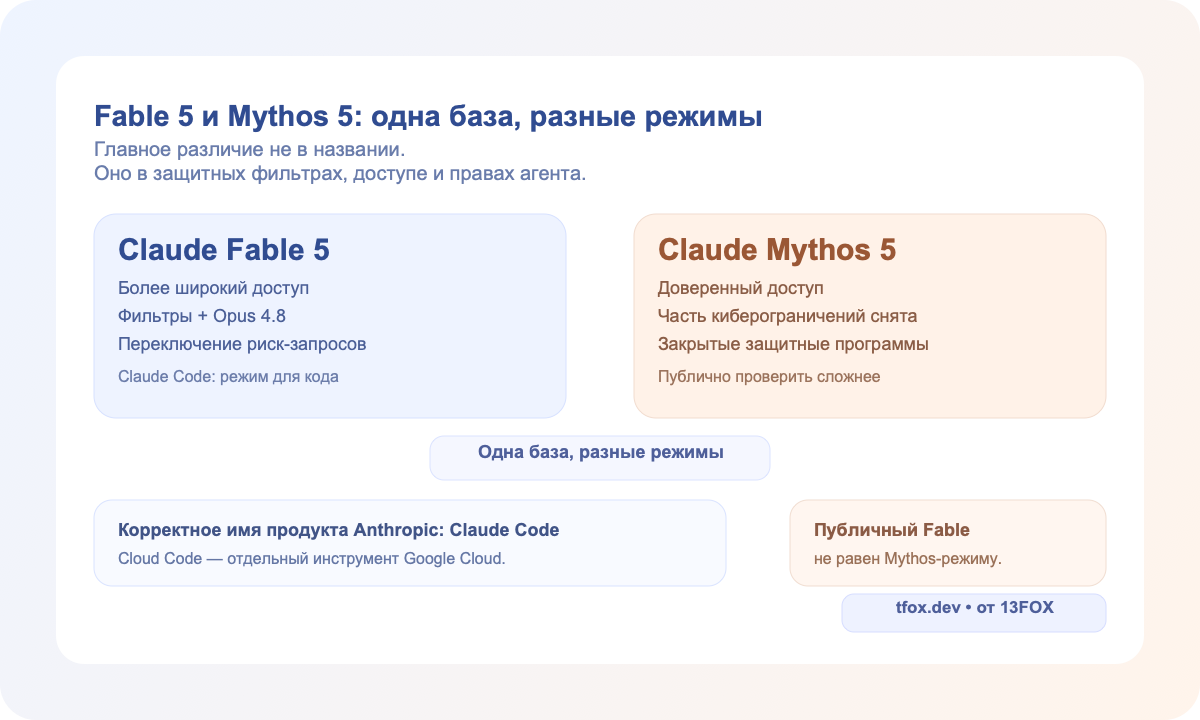Image resolution: width=1200 pixels, height=720 pixels.
Task: Click the line 'Переключение риск-запросов'
Action: (x=242, y=344)
